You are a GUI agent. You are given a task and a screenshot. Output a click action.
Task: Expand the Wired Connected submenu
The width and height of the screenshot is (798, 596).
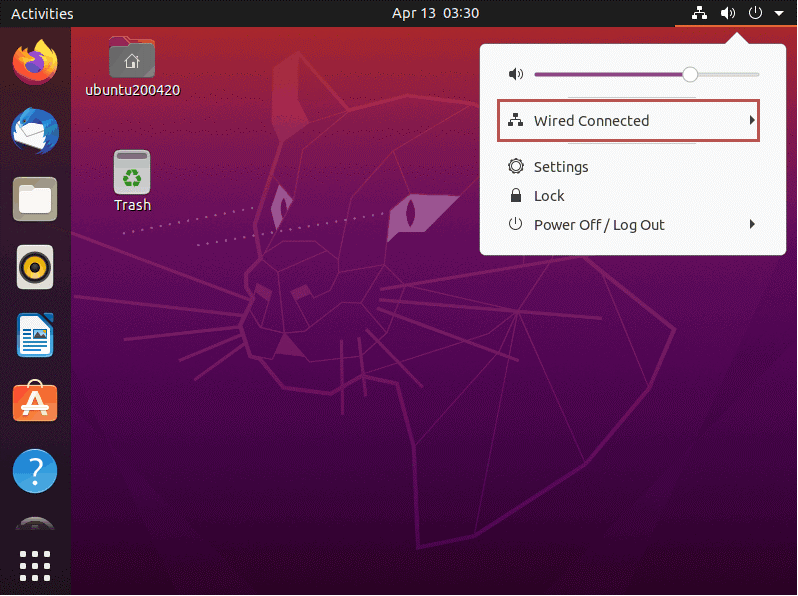[x=629, y=121]
